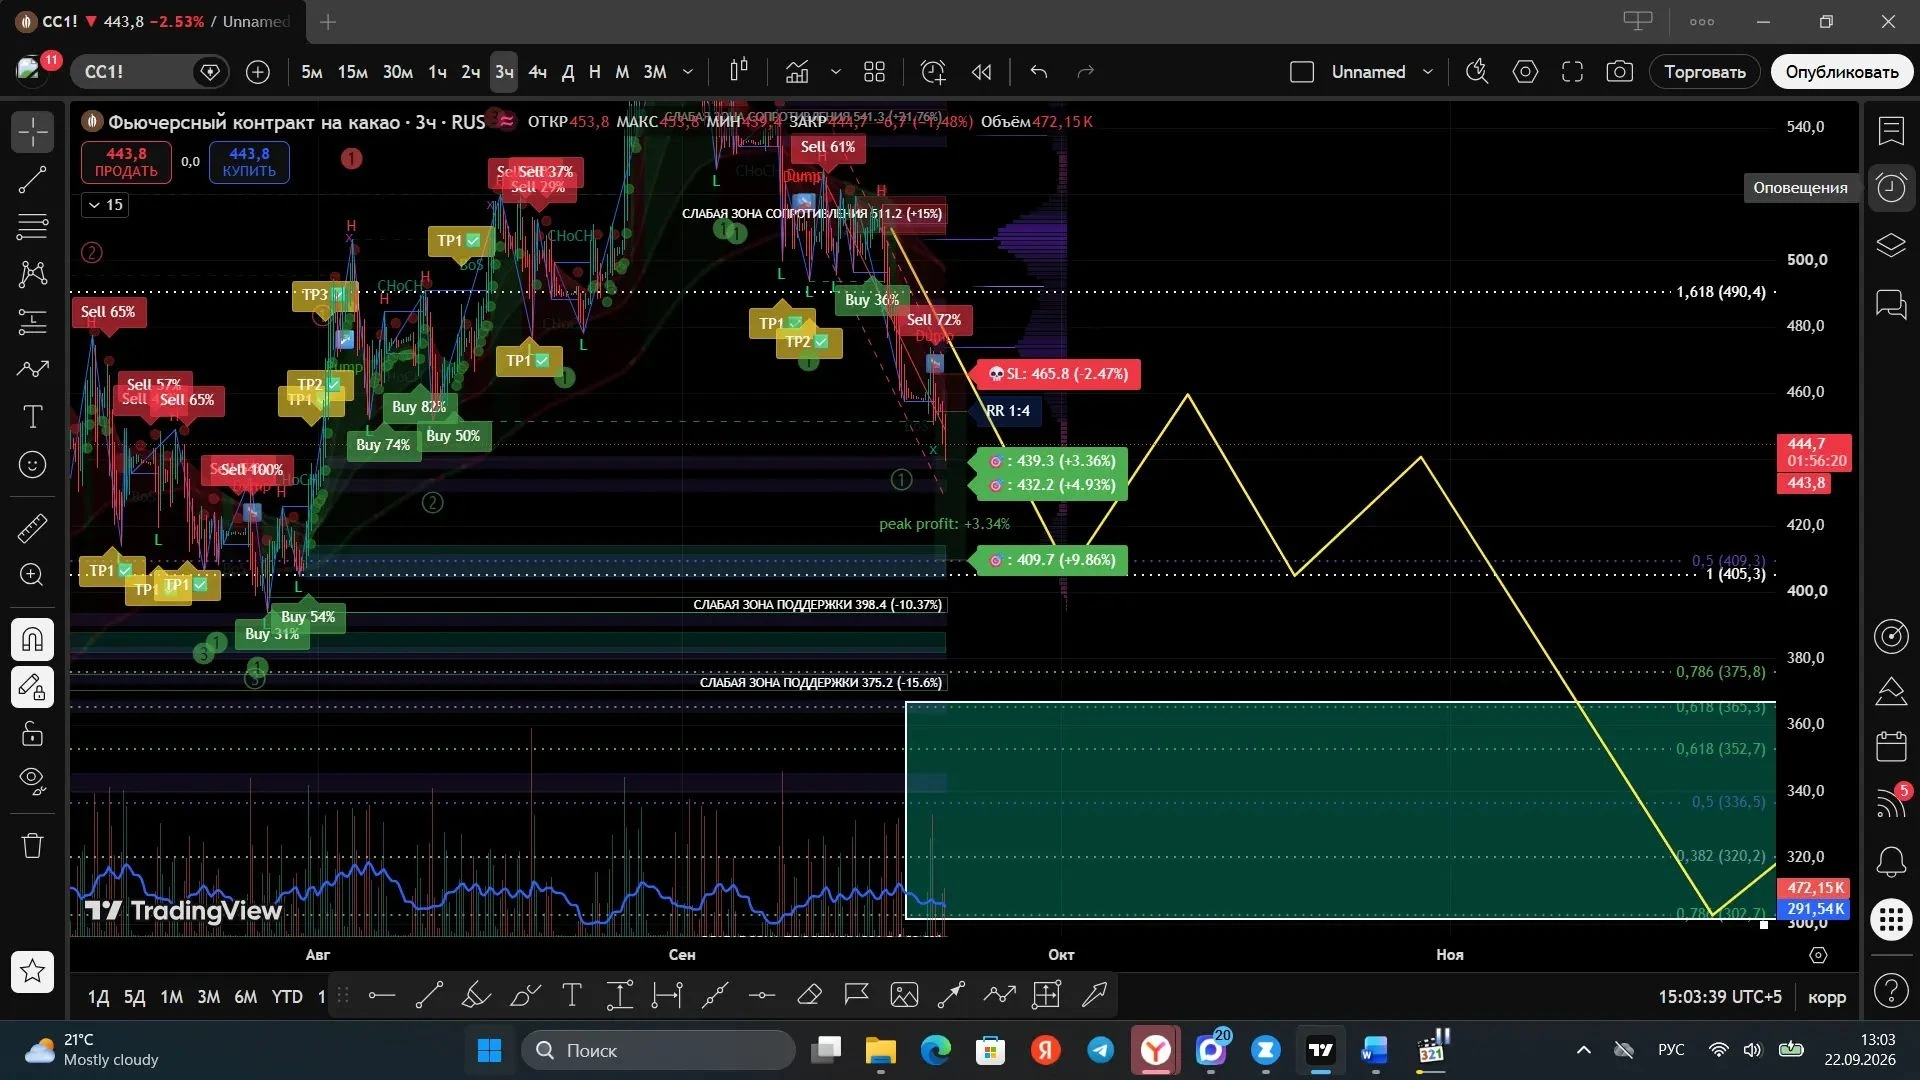The width and height of the screenshot is (1920, 1080).
Task: Open the watchlist panel icon
Action: pyautogui.click(x=1891, y=131)
